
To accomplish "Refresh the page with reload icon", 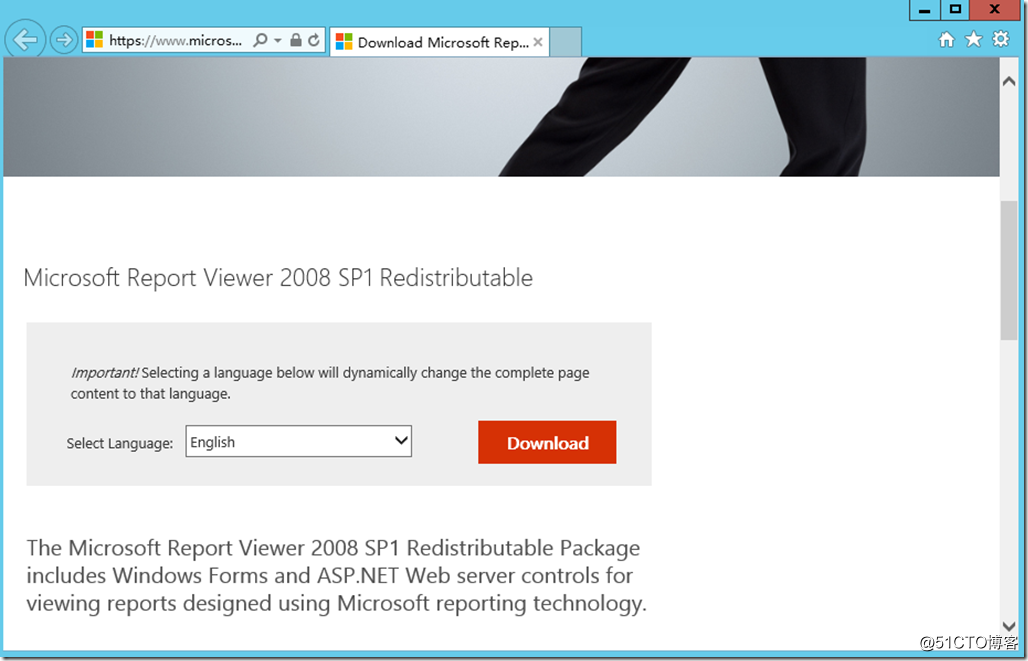I will pos(314,40).
